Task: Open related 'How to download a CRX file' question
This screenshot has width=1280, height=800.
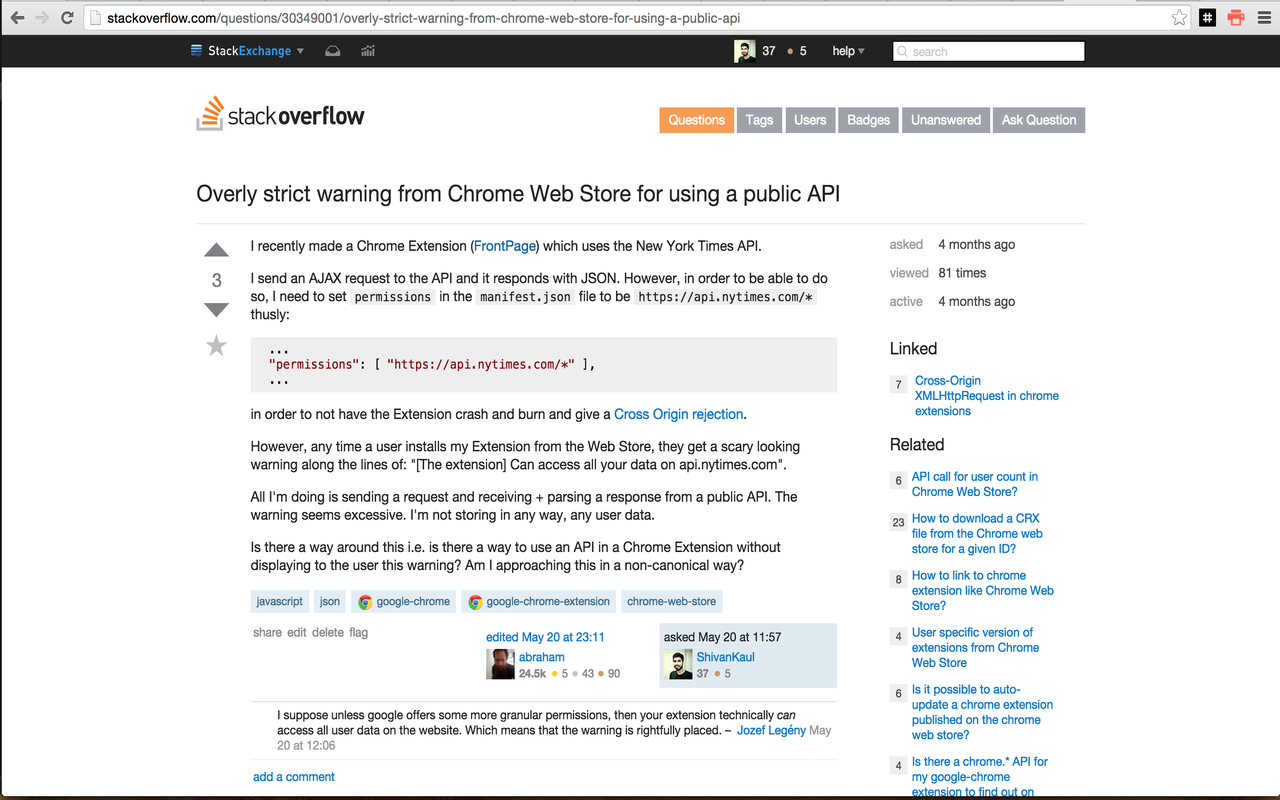Action: 977,533
